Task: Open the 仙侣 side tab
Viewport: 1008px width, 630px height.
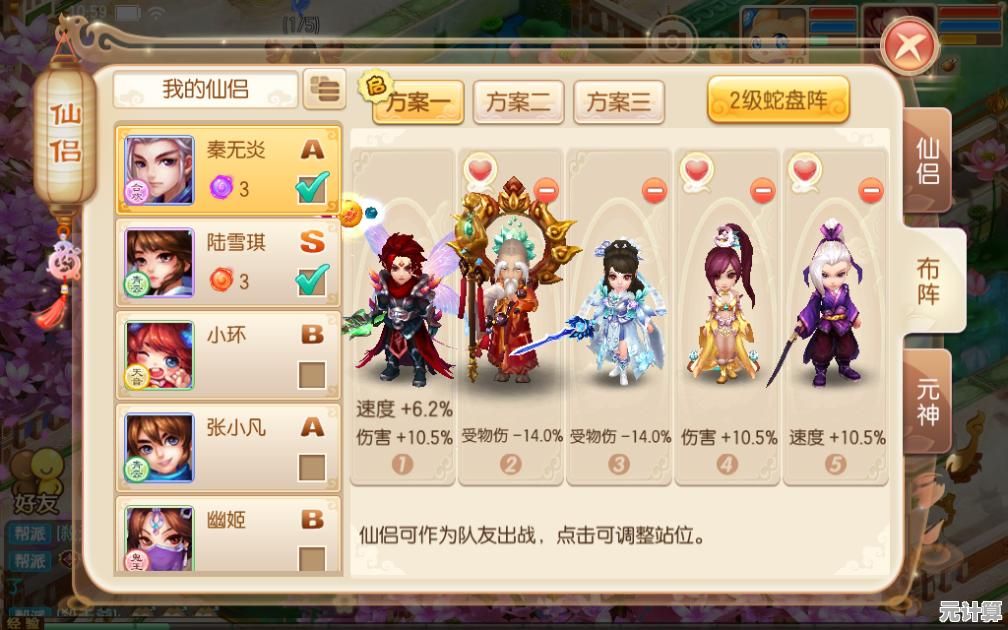Action: tap(927, 160)
